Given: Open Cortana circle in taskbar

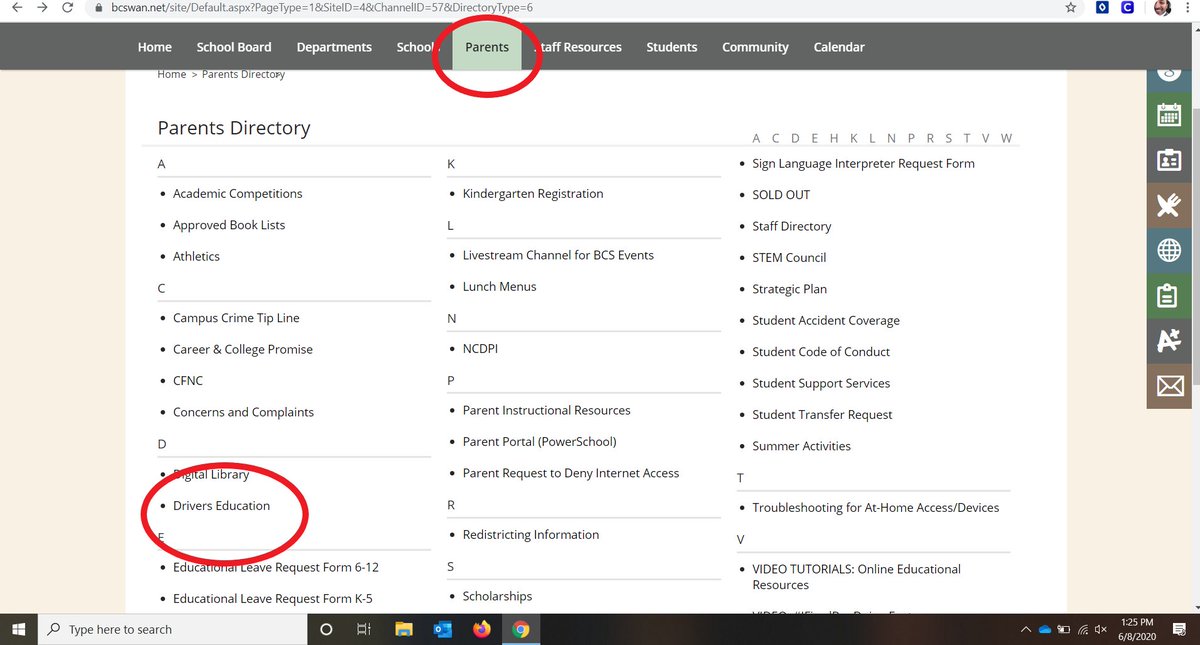Looking at the screenshot, I should click(326, 629).
